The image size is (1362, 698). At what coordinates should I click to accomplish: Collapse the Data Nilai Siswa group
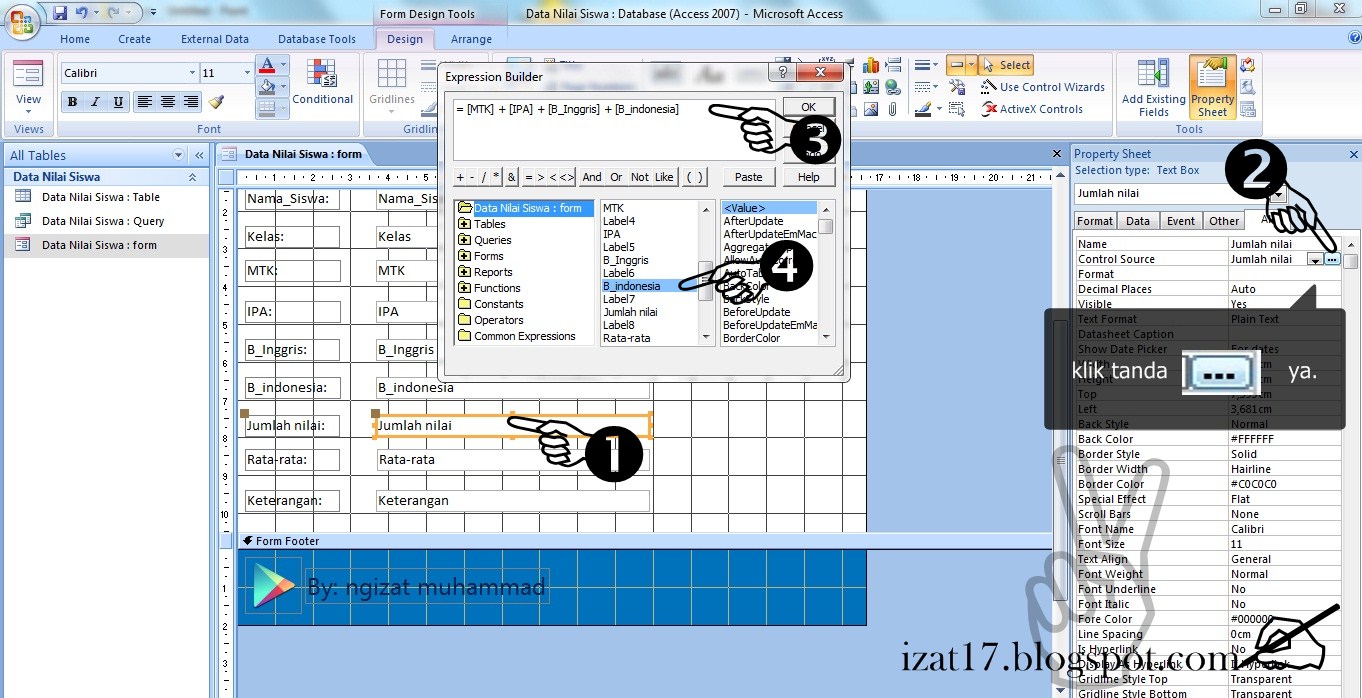(x=192, y=177)
